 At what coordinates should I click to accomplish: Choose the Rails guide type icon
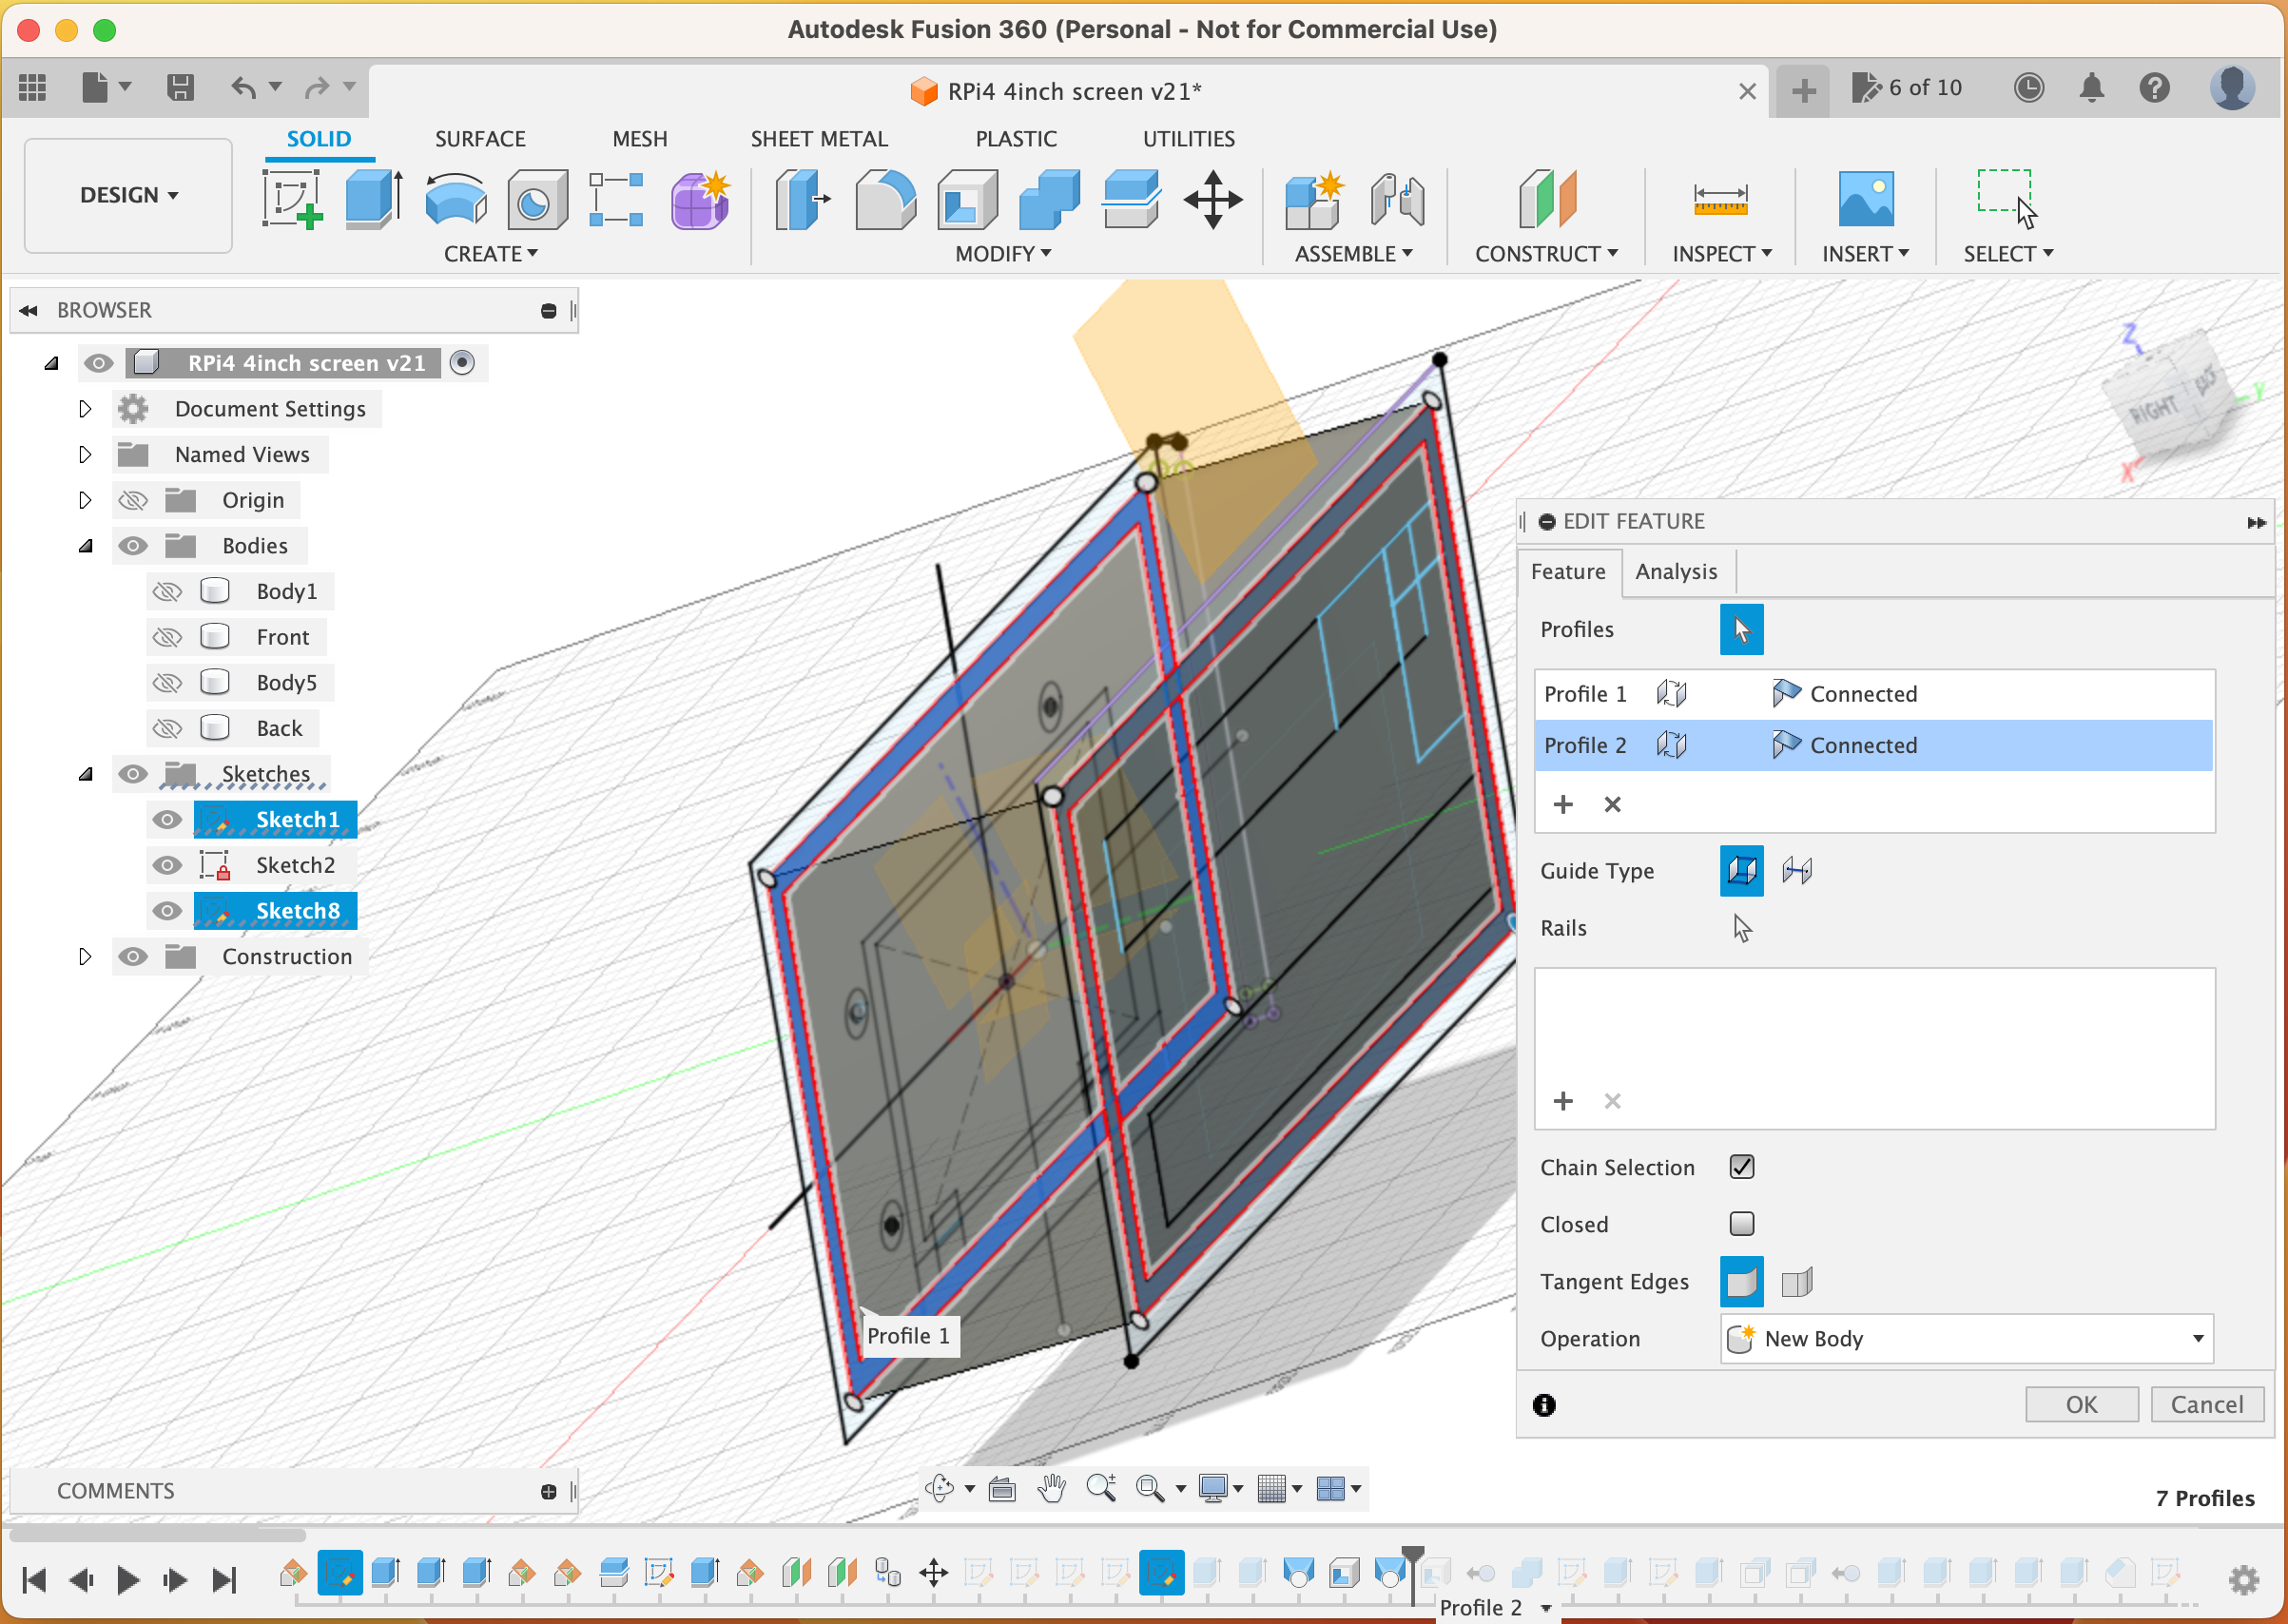1741,870
